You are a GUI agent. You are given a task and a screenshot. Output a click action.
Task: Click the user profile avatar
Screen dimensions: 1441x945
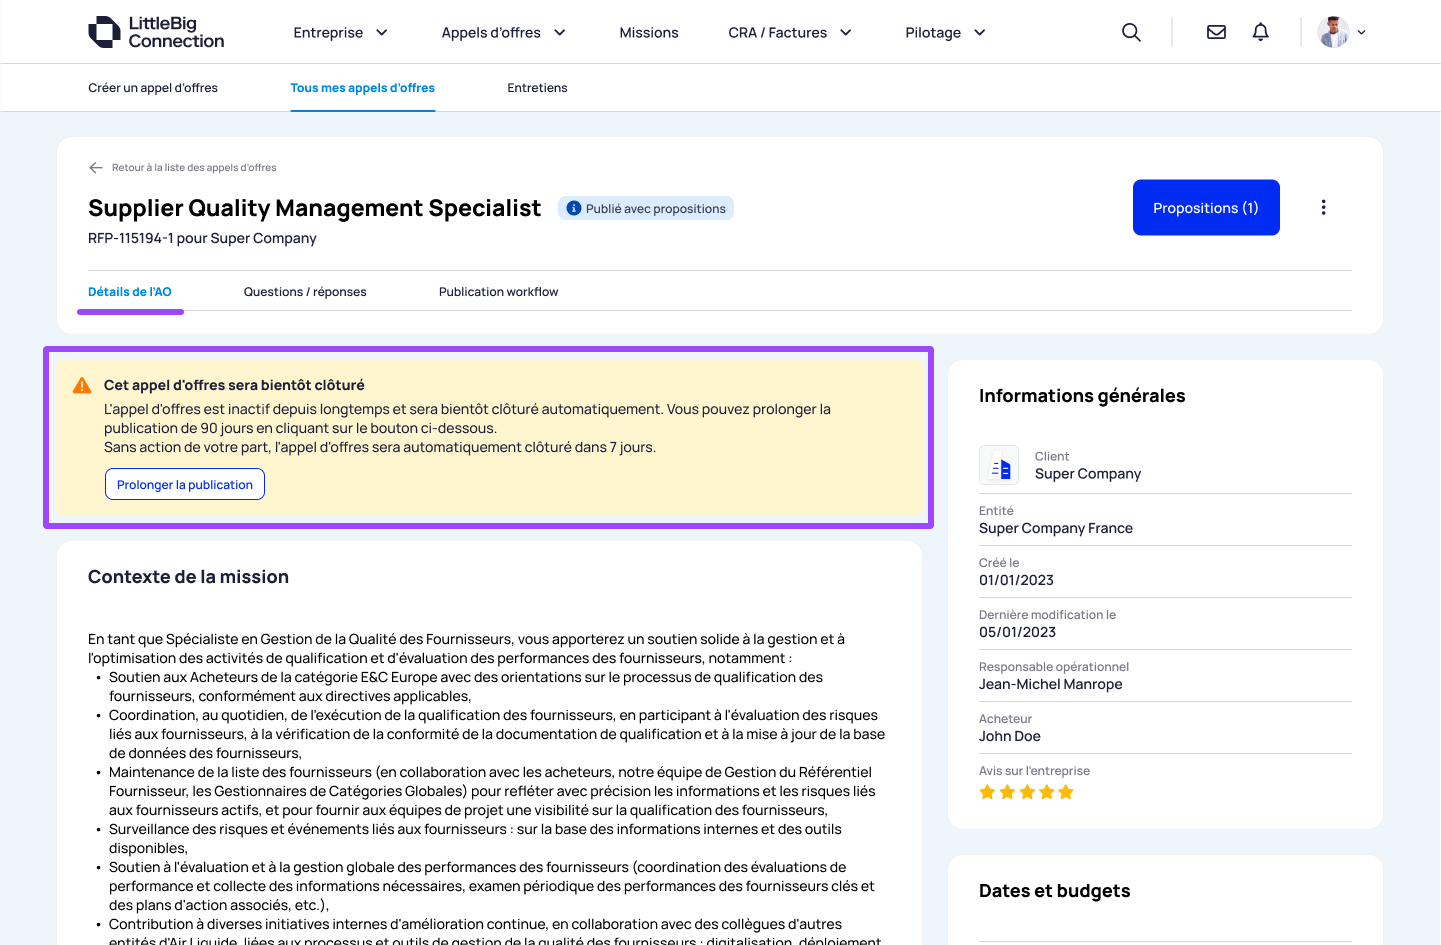pos(1333,32)
